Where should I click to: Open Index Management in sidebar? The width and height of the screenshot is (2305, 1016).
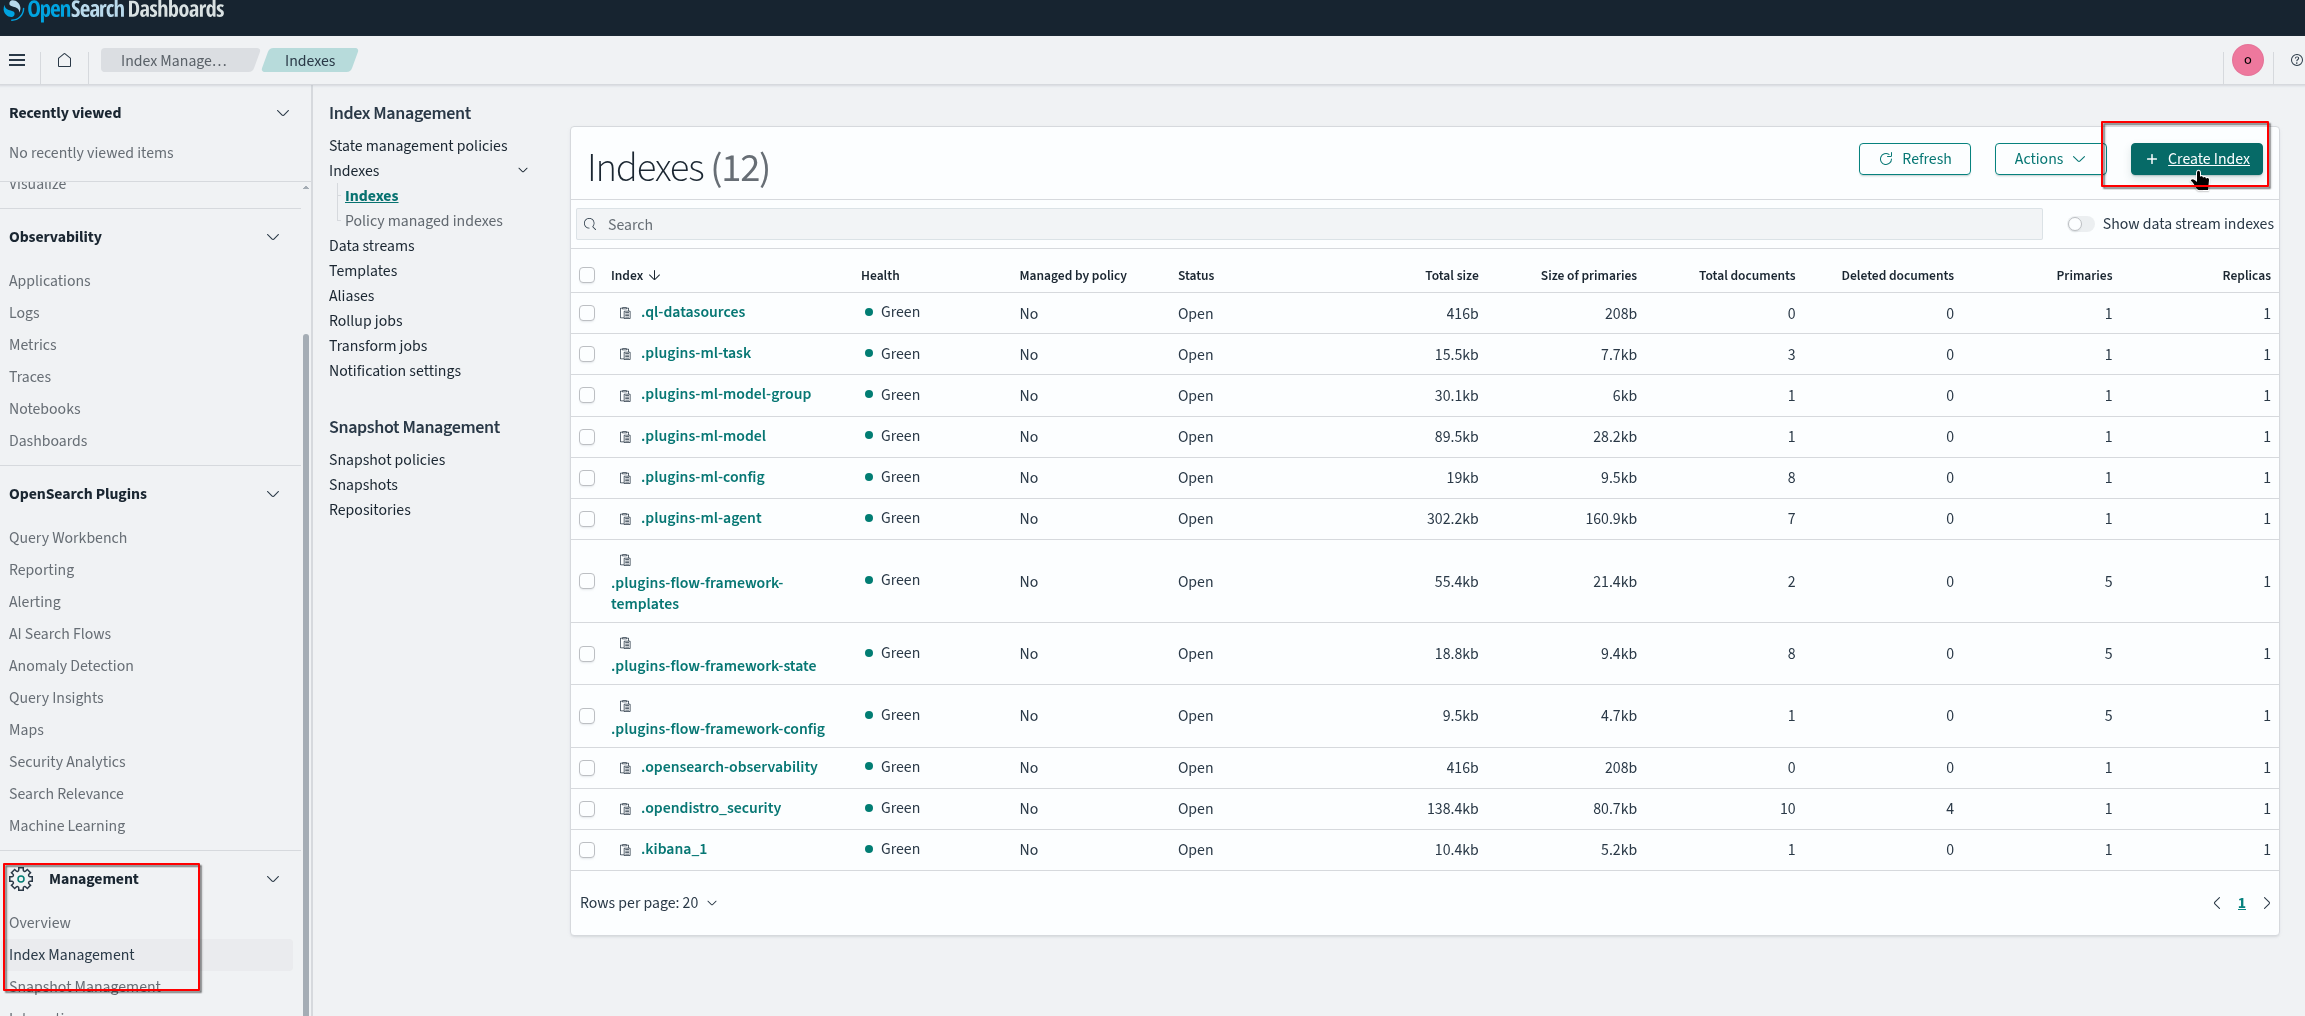[72, 955]
